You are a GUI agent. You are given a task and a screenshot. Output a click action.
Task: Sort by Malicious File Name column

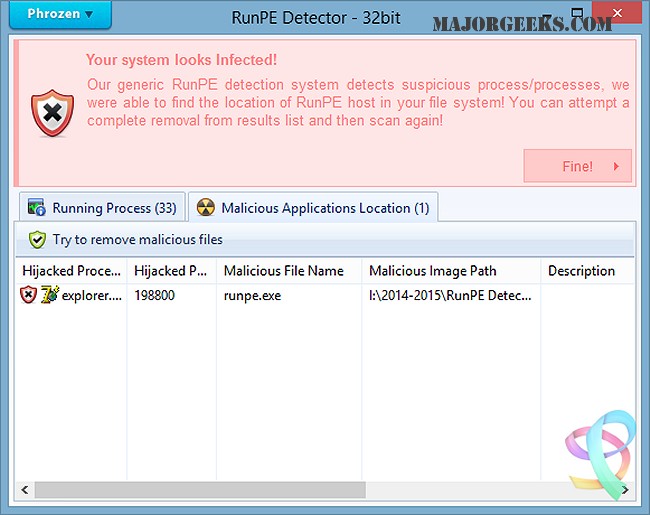[x=289, y=271]
